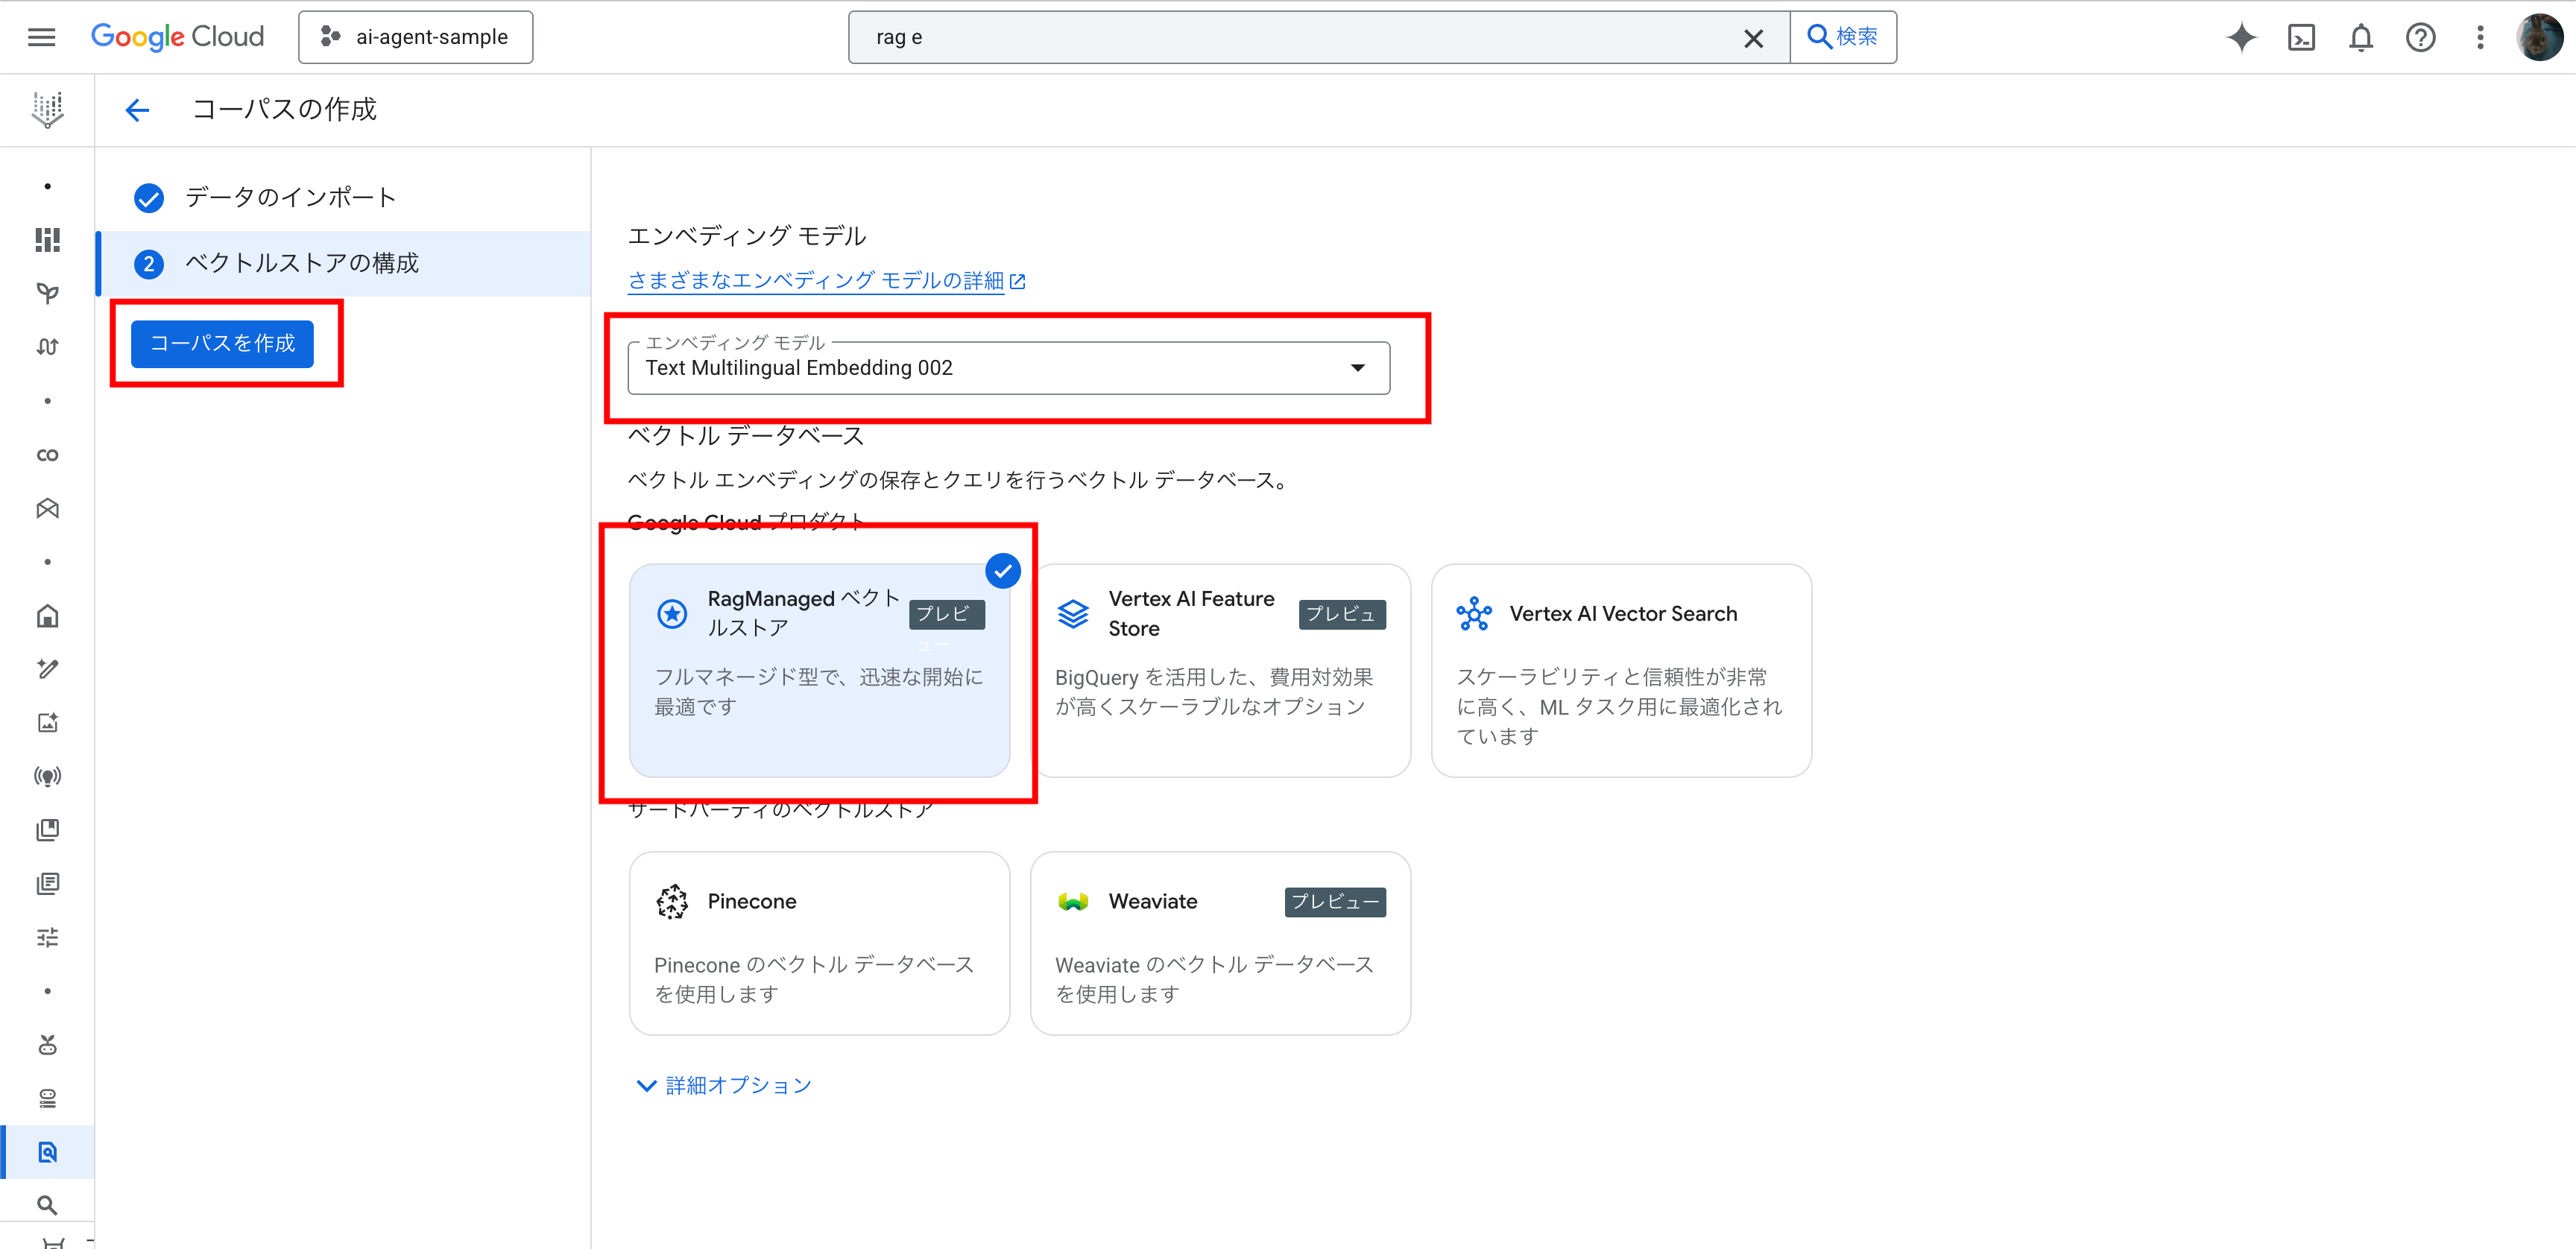Click the プレビュー badge on Weaviate card
Screen dimensions: 2576x1249
[1335, 902]
